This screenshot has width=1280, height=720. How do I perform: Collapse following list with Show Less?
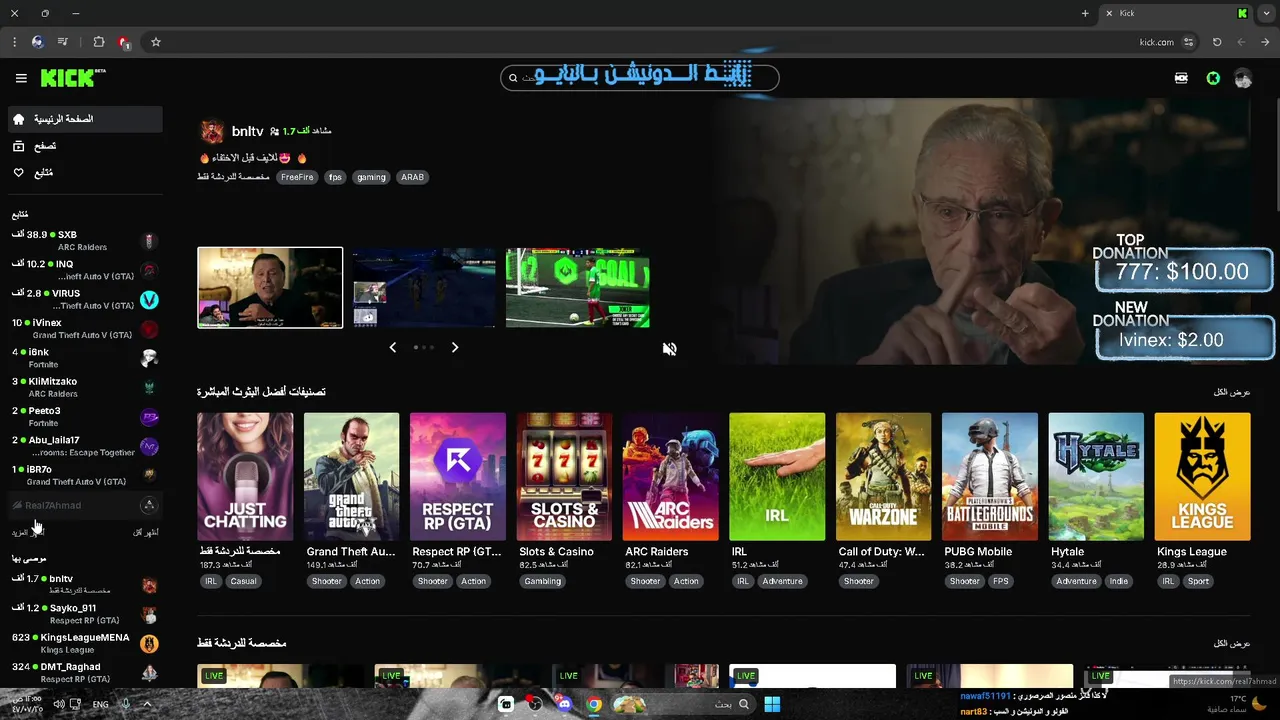point(146,533)
